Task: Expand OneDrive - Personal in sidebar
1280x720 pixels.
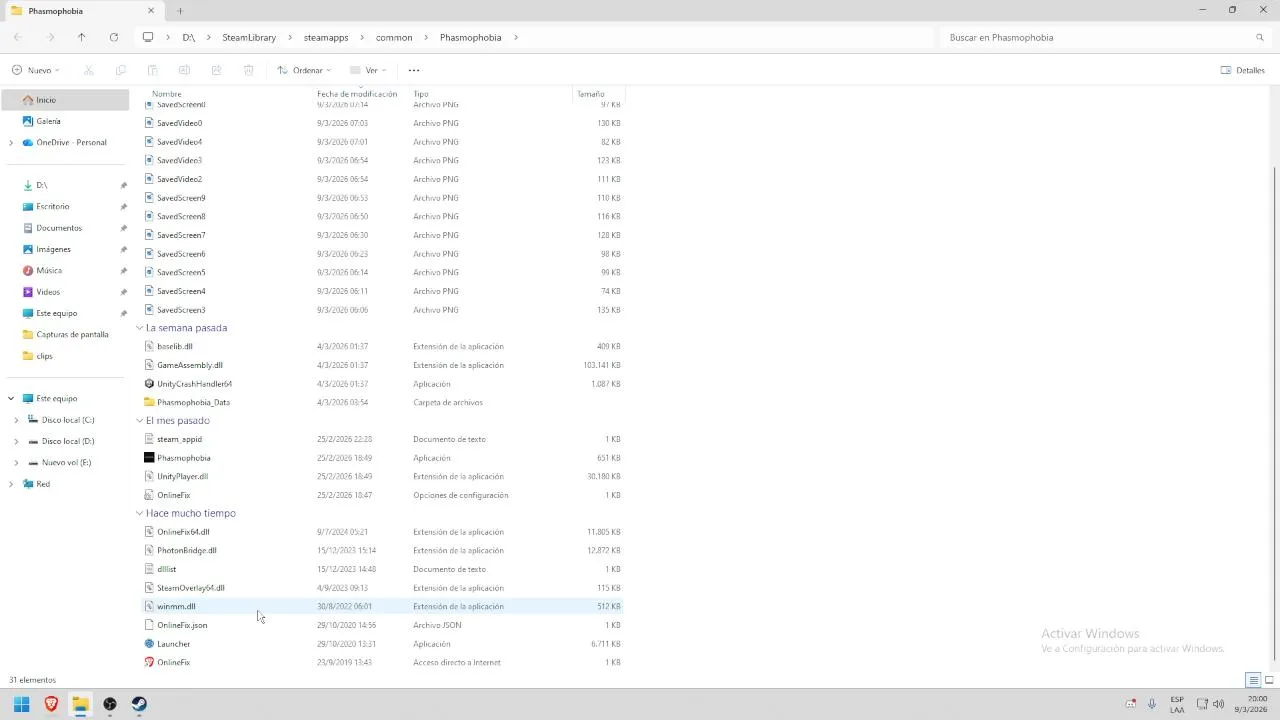Action: [x=11, y=143]
